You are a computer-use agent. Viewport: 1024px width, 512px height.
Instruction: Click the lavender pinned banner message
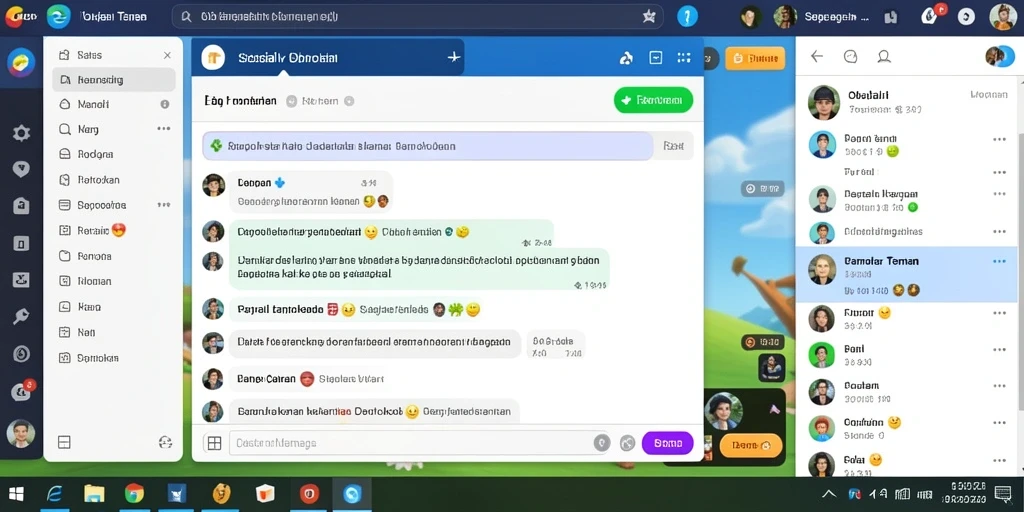[x=428, y=146]
